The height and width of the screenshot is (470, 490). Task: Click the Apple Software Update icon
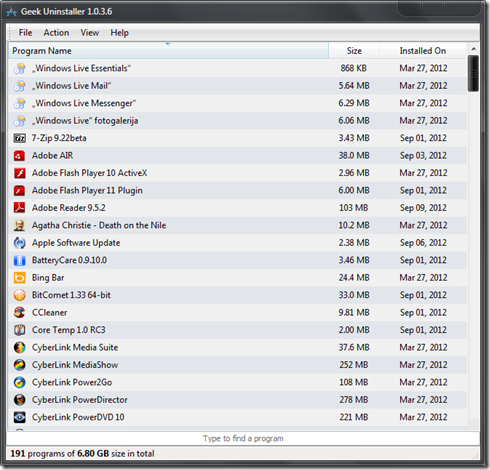click(19, 243)
